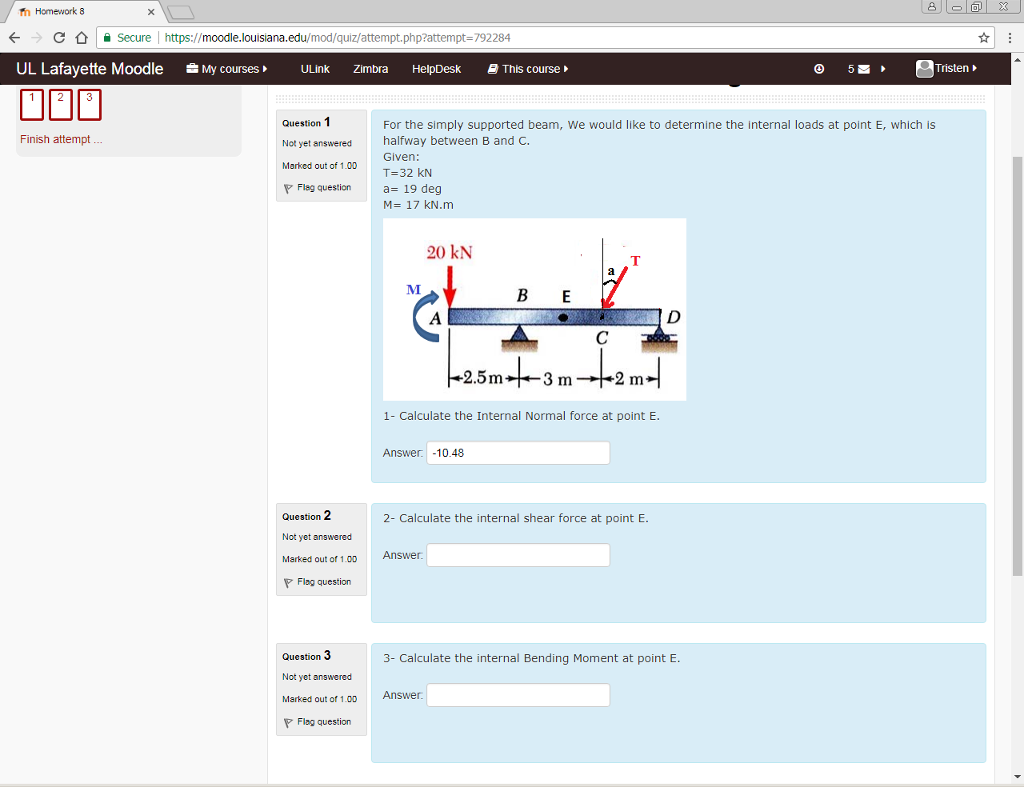The height and width of the screenshot is (787, 1024).
Task: Go back with the browser back arrow
Action: [14, 38]
